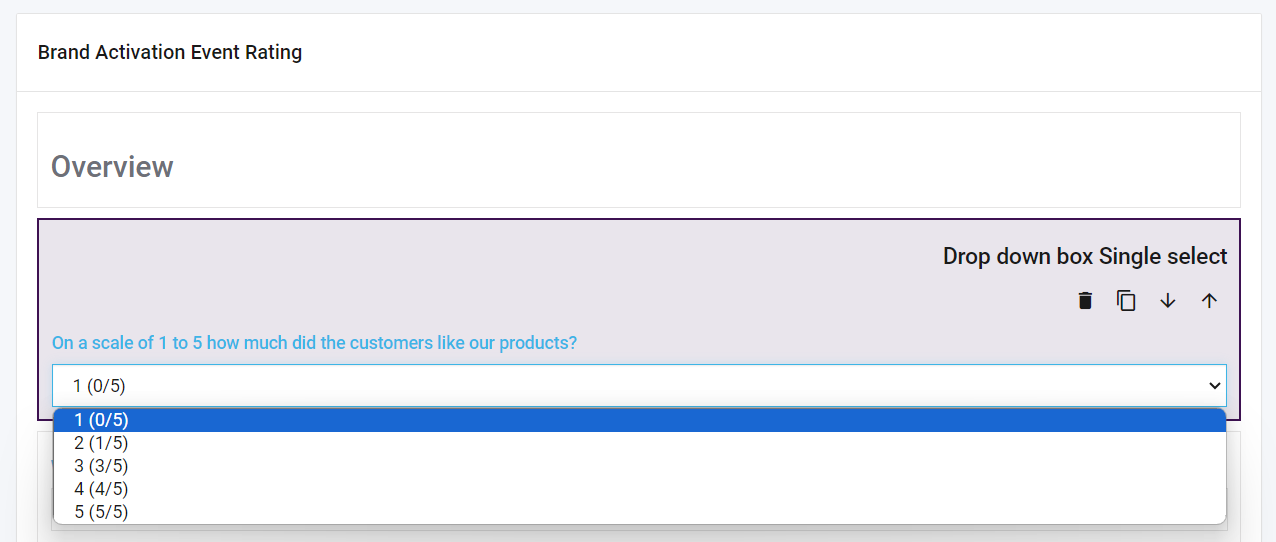Pick '3 (3/5)' in dropdown list
Image resolution: width=1276 pixels, height=542 pixels.
(x=101, y=466)
